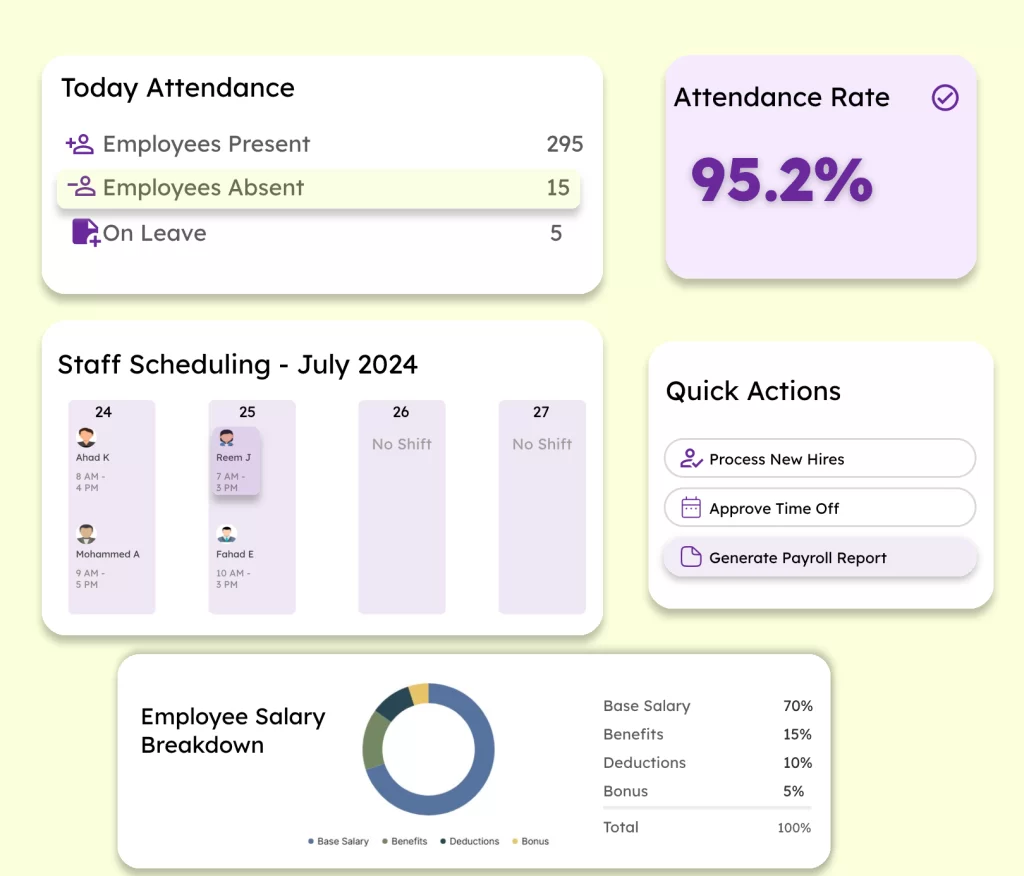Click the Process New Hires person icon
This screenshot has width=1024, height=876.
(691, 459)
